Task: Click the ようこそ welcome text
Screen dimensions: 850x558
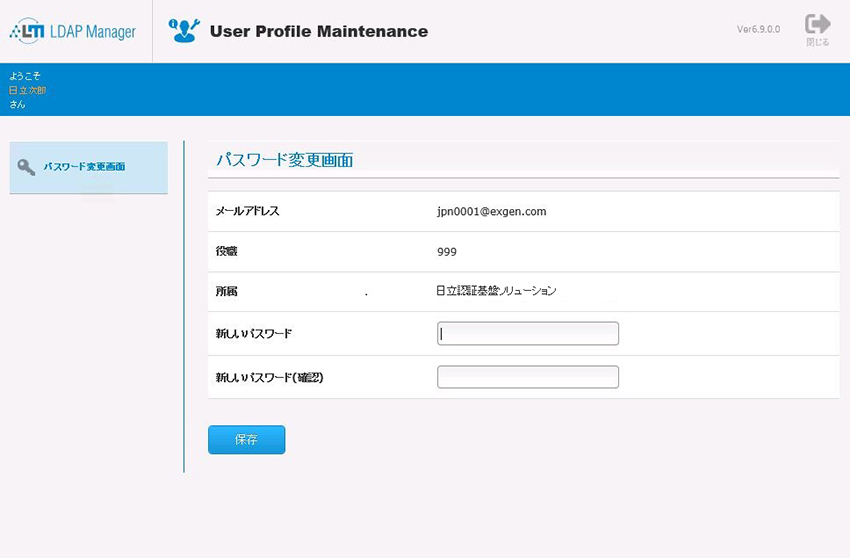Action: (25, 76)
